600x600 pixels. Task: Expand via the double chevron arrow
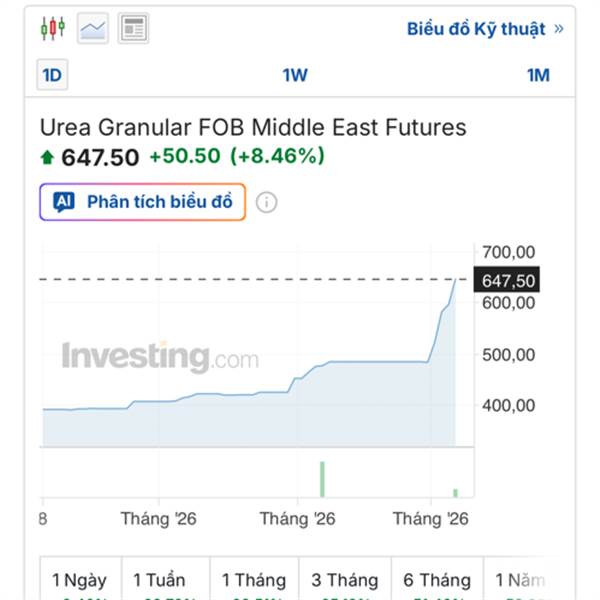point(558,28)
